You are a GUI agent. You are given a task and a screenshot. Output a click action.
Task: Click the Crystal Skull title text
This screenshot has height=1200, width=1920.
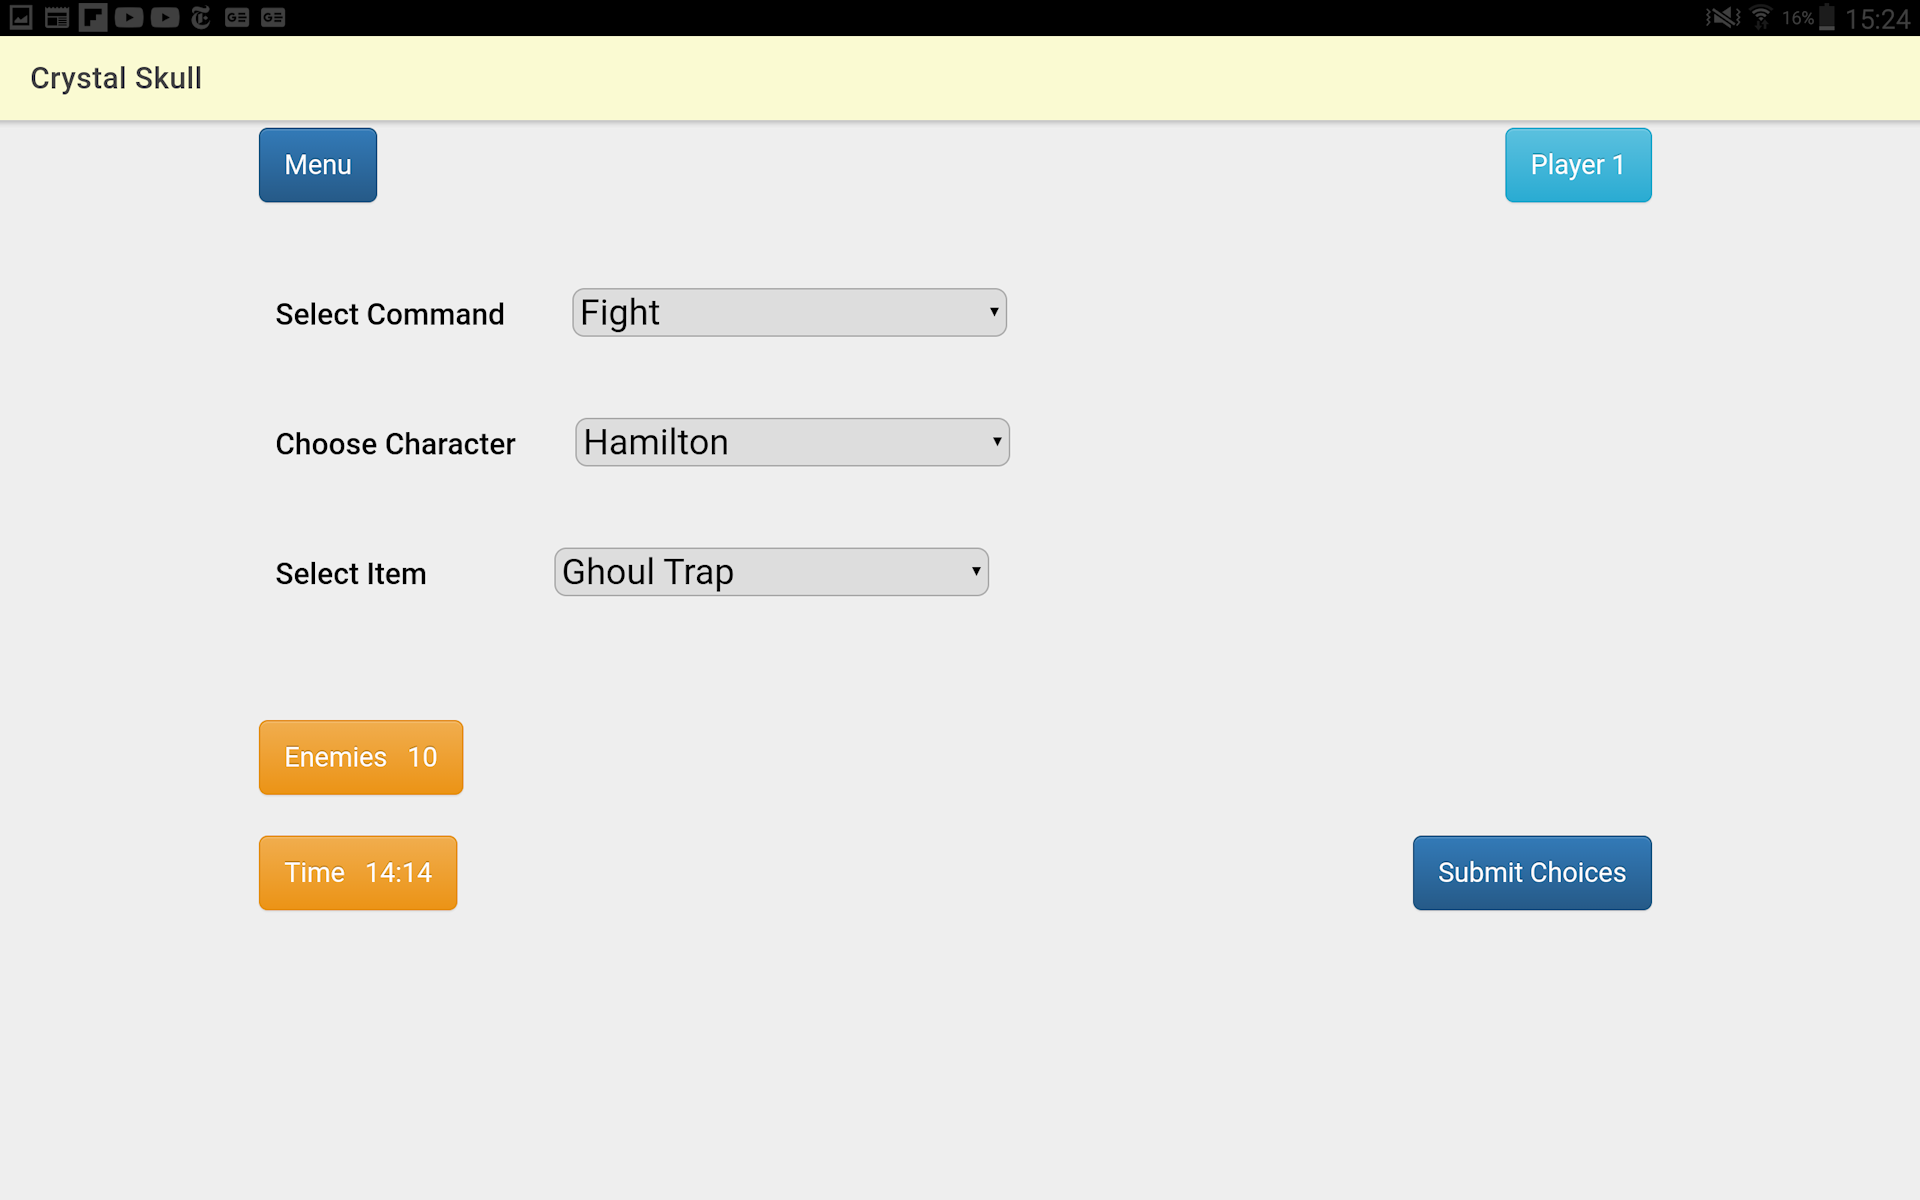(x=116, y=78)
